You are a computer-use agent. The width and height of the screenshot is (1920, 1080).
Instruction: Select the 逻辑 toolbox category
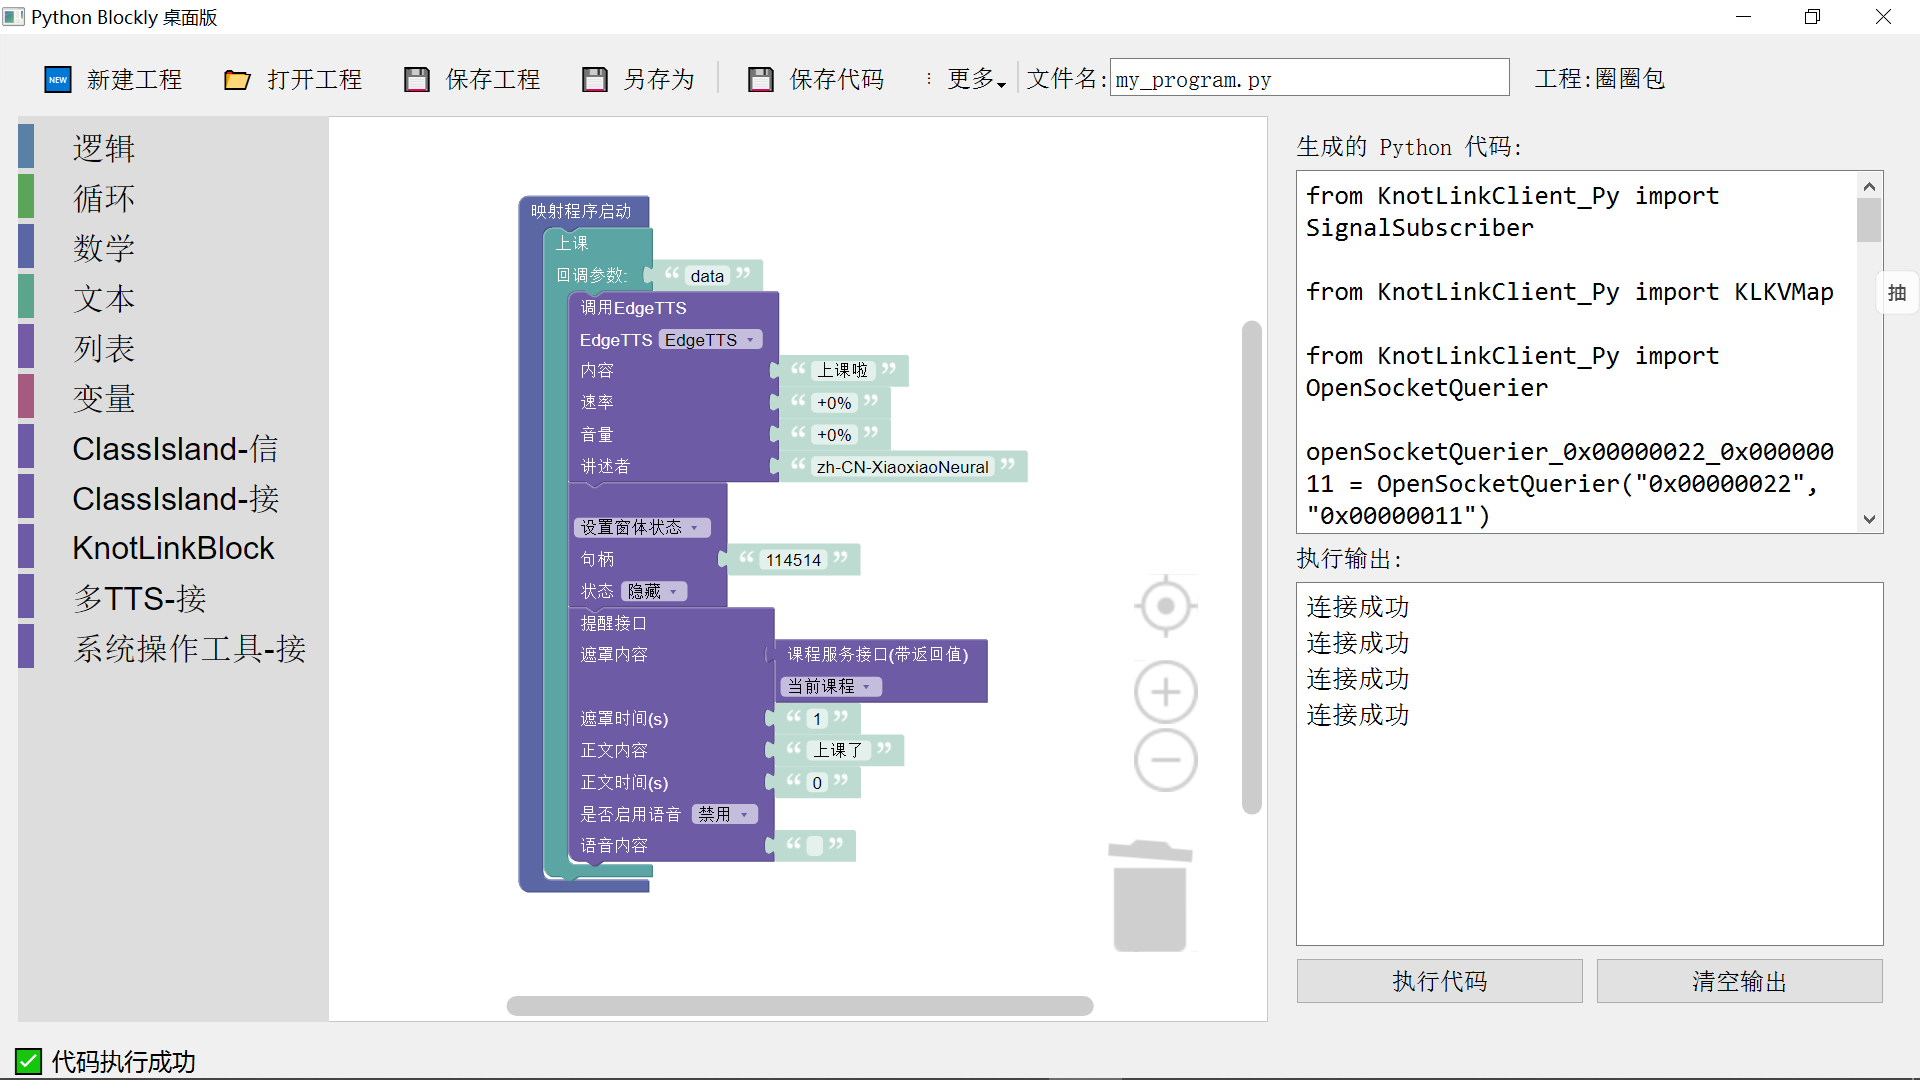(x=103, y=148)
